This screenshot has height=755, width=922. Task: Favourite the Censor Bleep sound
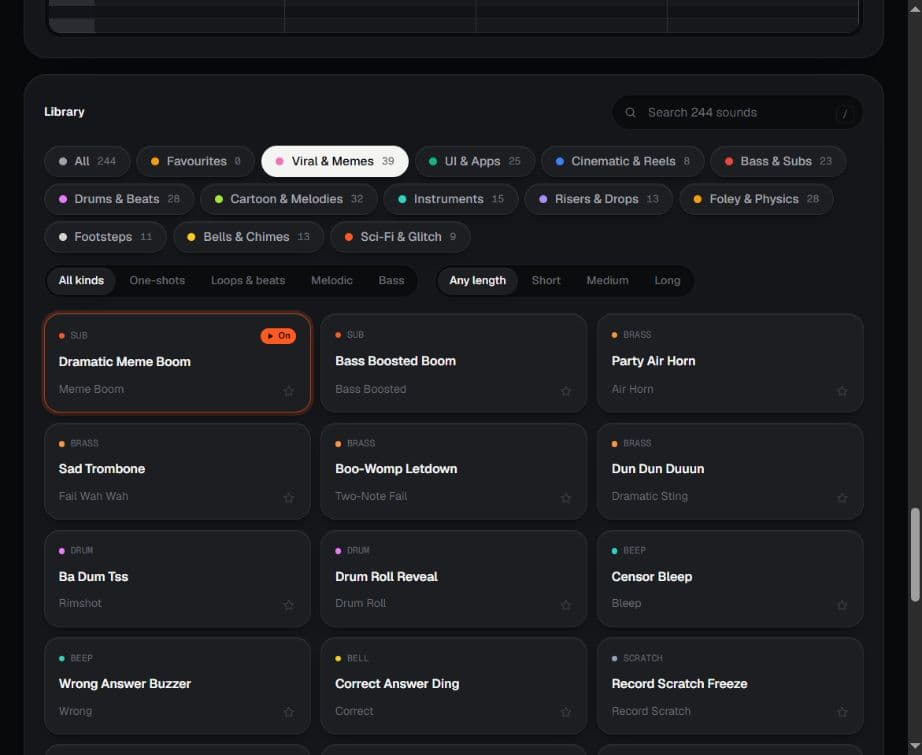[x=842, y=605]
